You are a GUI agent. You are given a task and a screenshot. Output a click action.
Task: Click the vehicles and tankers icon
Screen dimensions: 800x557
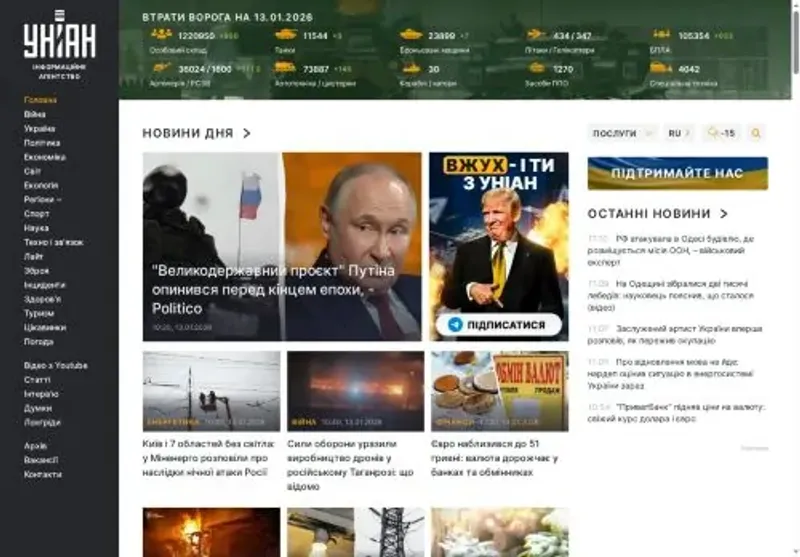(285, 68)
